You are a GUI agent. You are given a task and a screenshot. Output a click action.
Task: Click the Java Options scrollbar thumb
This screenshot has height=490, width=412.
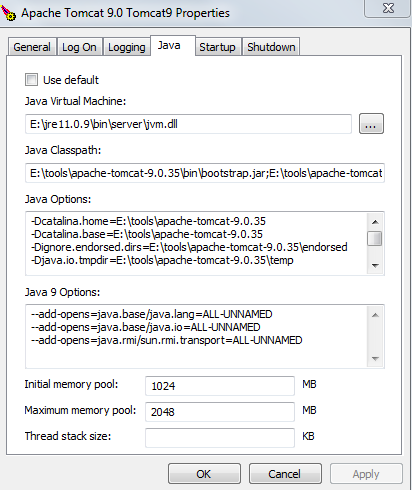coord(375,238)
